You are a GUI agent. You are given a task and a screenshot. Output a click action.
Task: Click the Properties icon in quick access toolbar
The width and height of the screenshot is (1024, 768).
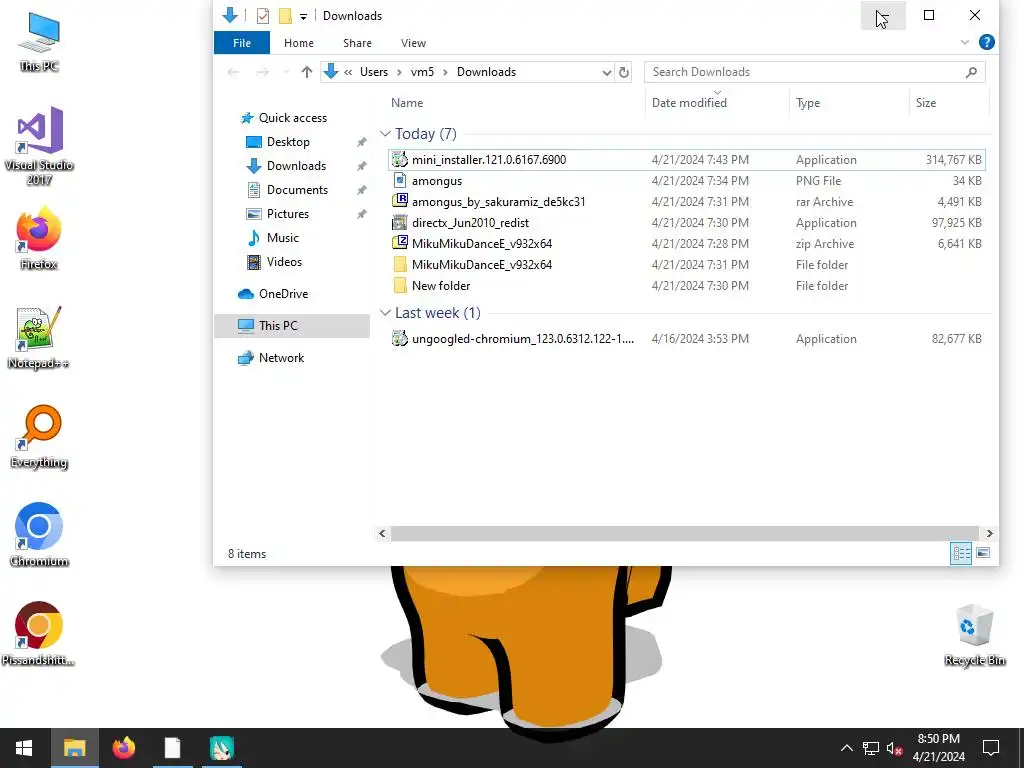(263, 16)
